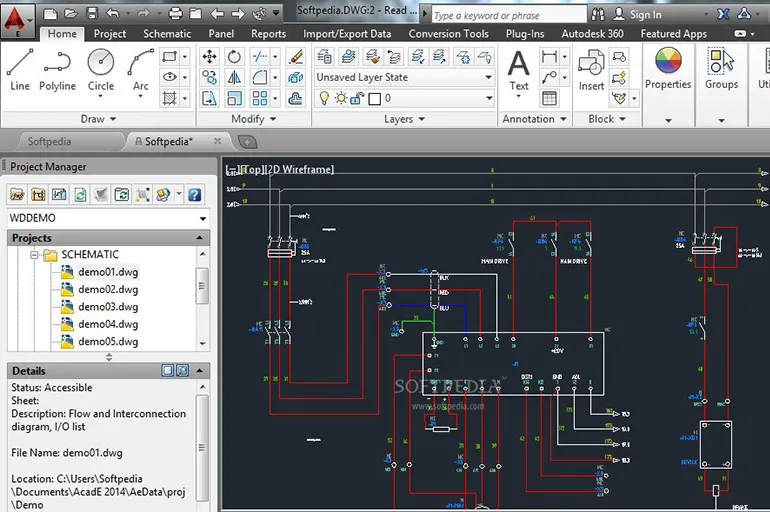The height and width of the screenshot is (512, 770).
Task: Toggle ribbon minimize button
Action: tap(740, 34)
